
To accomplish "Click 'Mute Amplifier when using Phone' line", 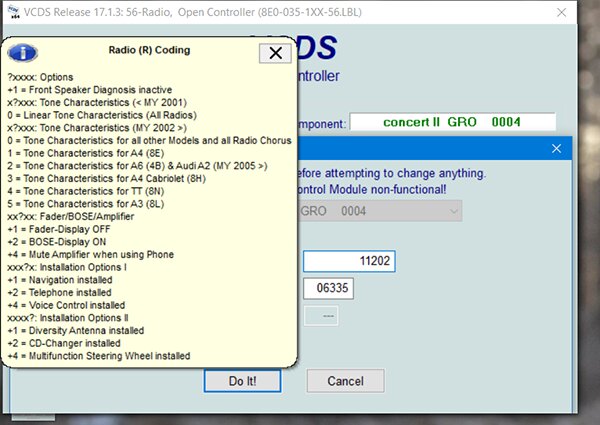I will [91, 255].
